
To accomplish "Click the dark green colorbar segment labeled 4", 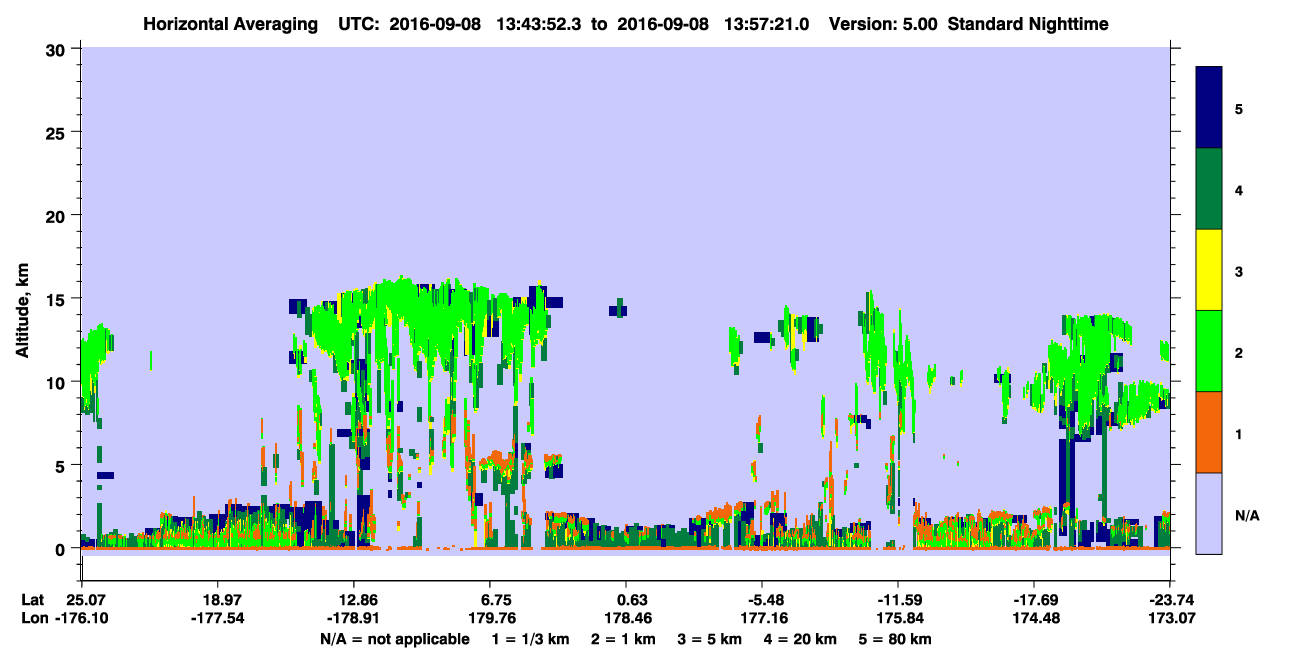I will pos(1209,189).
